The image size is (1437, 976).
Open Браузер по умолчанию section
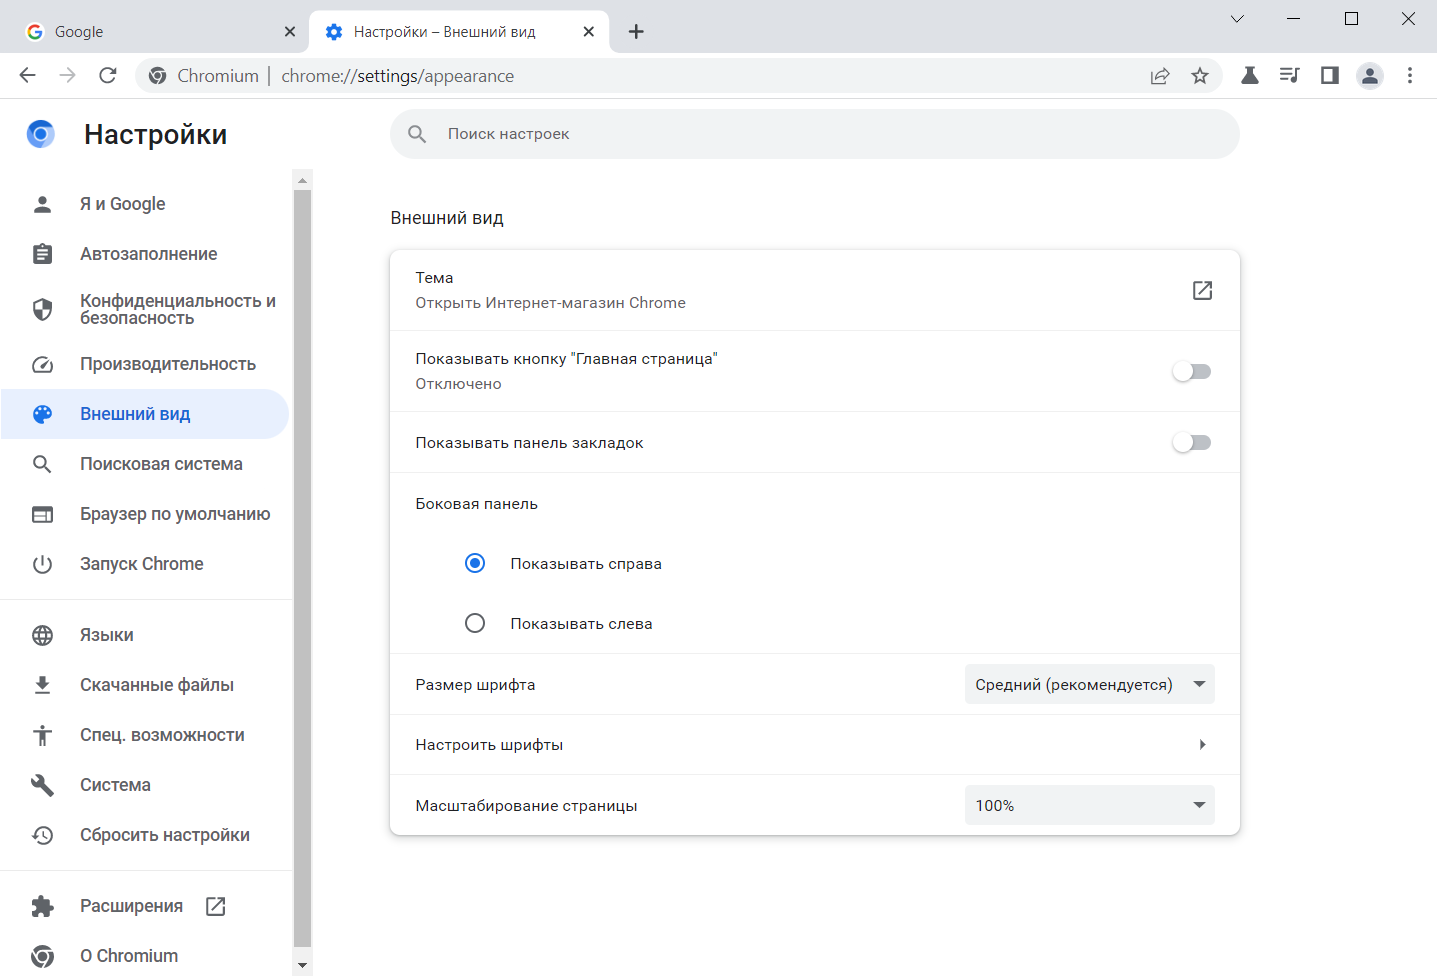coord(145,514)
